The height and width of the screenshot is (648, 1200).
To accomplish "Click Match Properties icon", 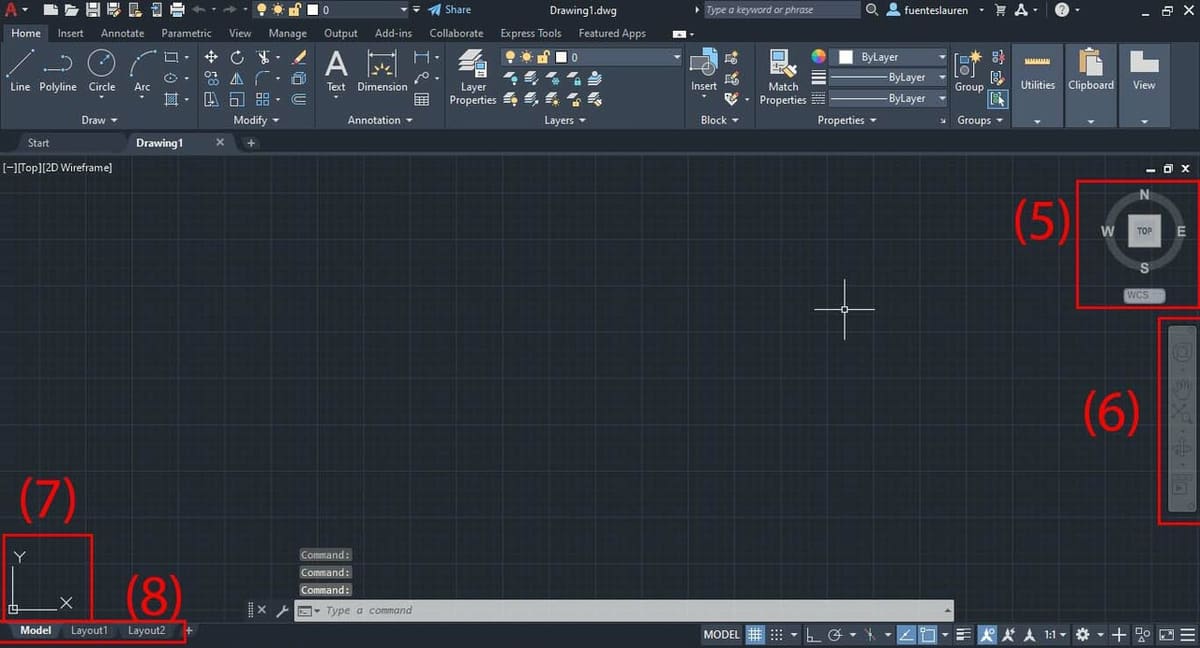I will [x=783, y=77].
